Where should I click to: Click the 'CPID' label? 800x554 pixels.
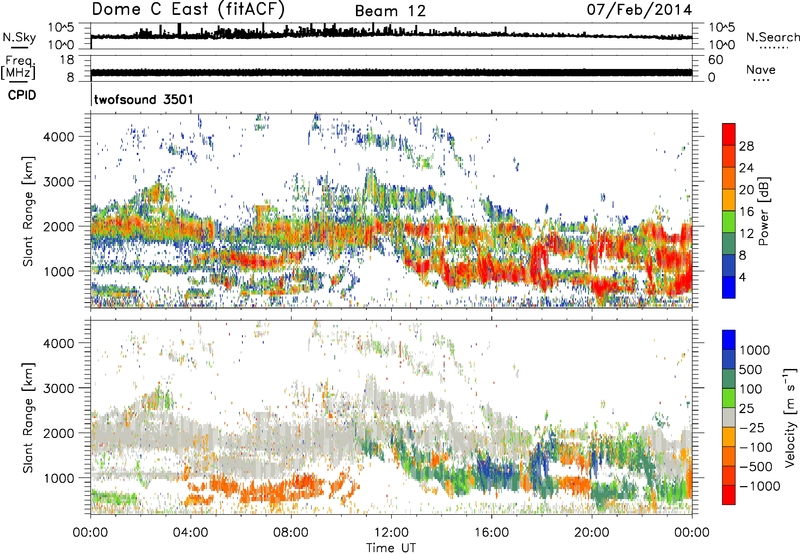coord(22,95)
